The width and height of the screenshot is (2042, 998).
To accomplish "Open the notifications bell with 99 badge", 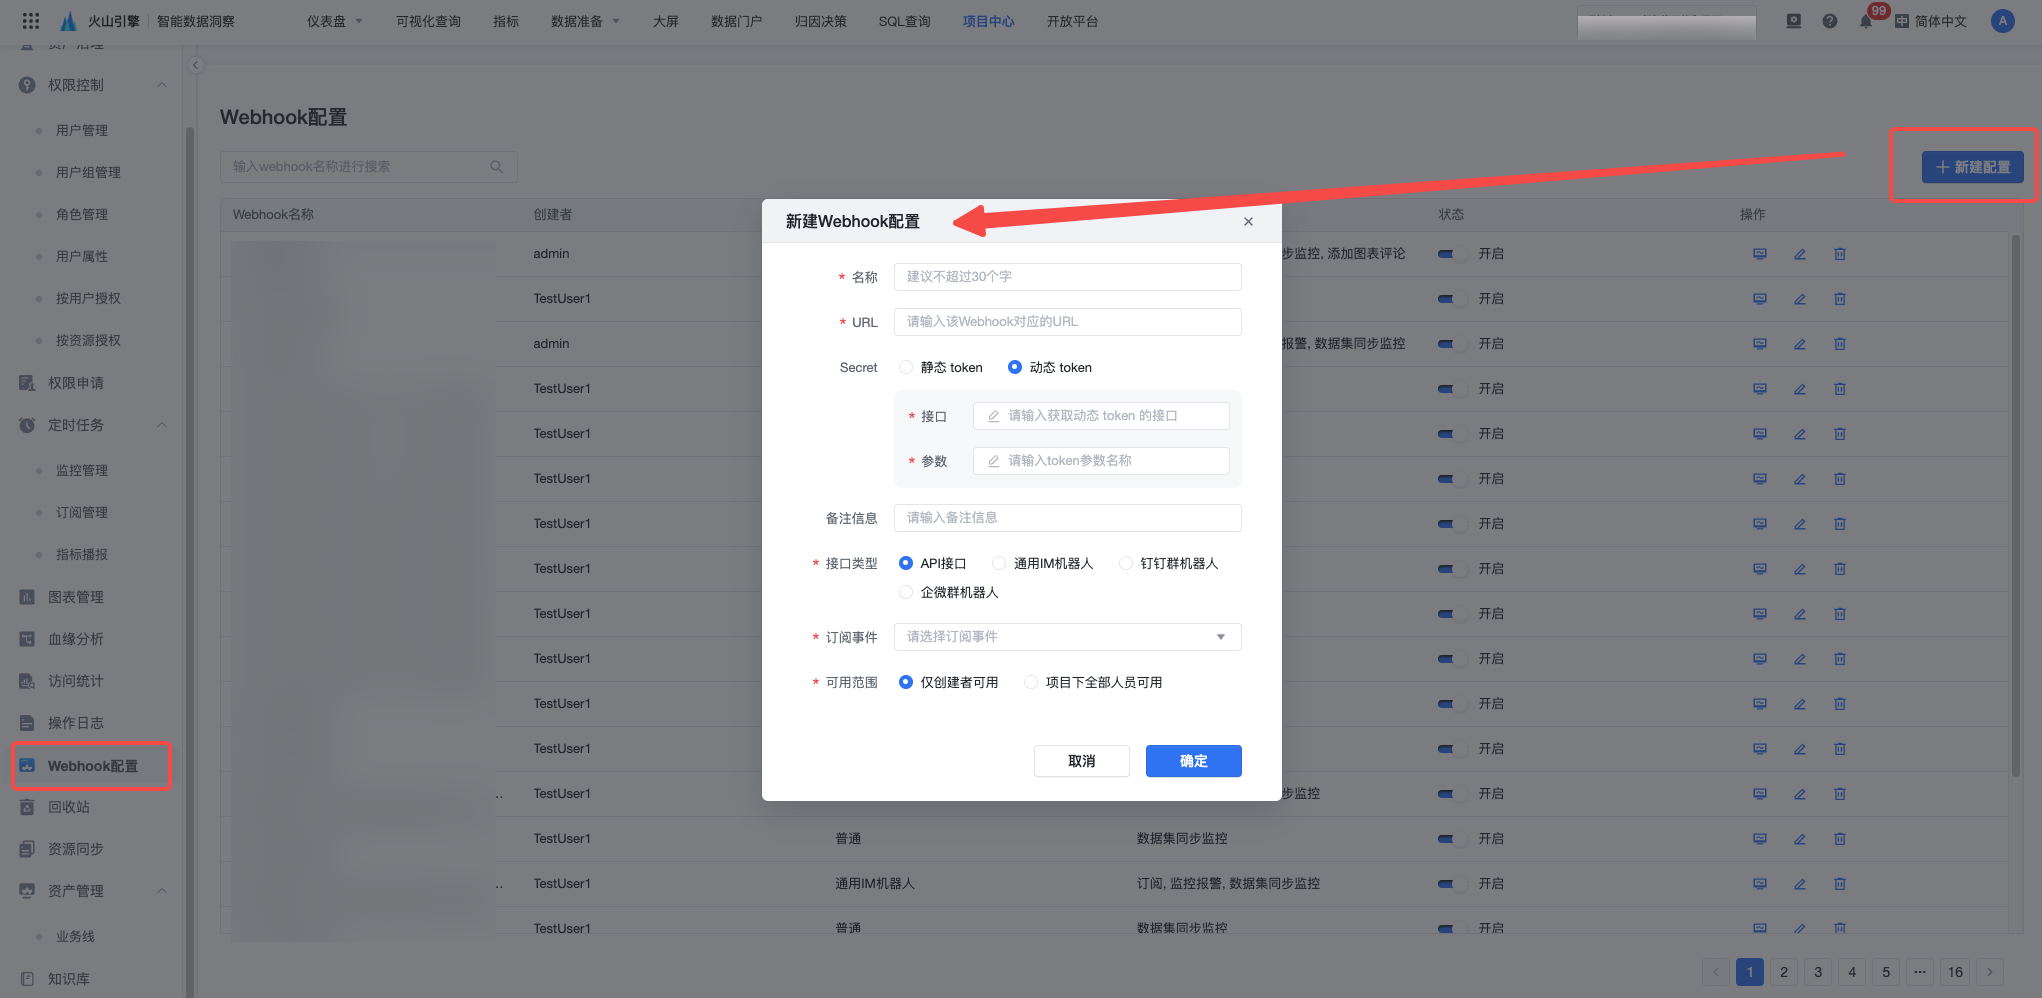I will (x=1866, y=21).
